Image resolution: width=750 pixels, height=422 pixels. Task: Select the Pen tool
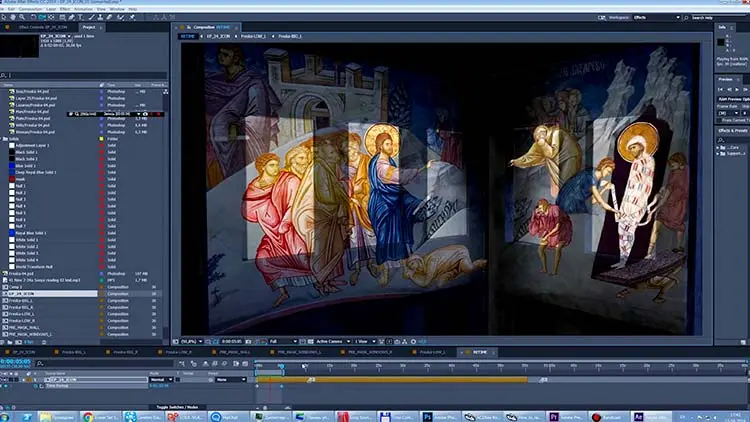pyautogui.click(x=71, y=17)
